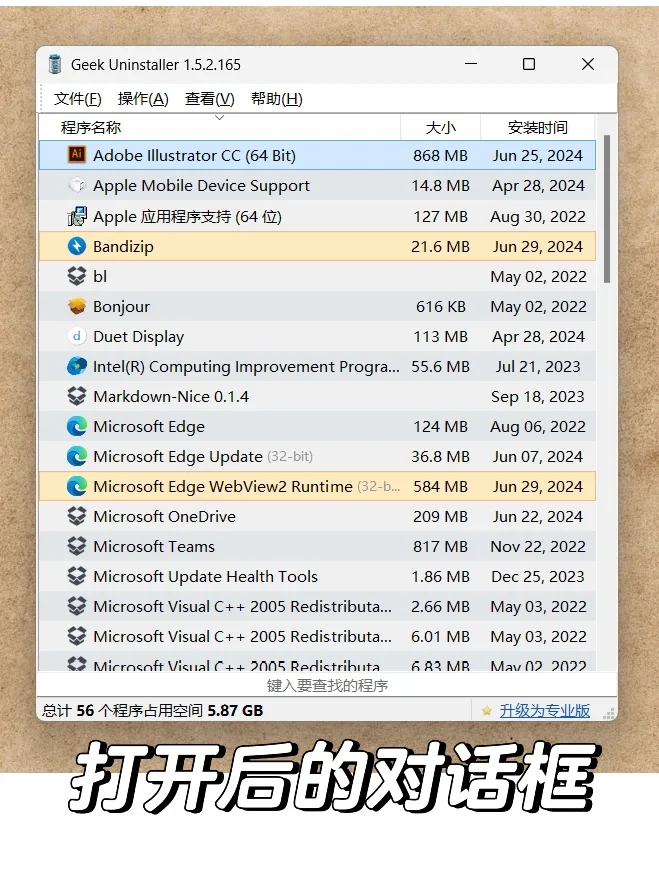
Task: Click the Edge WebView2 Runtime icon
Action: (77, 486)
